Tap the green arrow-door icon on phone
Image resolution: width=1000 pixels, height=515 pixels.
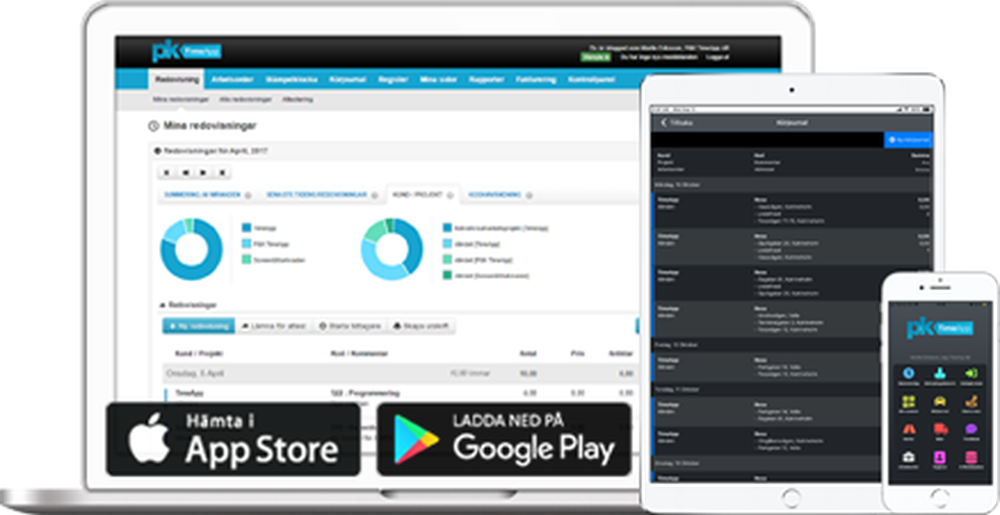pos(972,373)
